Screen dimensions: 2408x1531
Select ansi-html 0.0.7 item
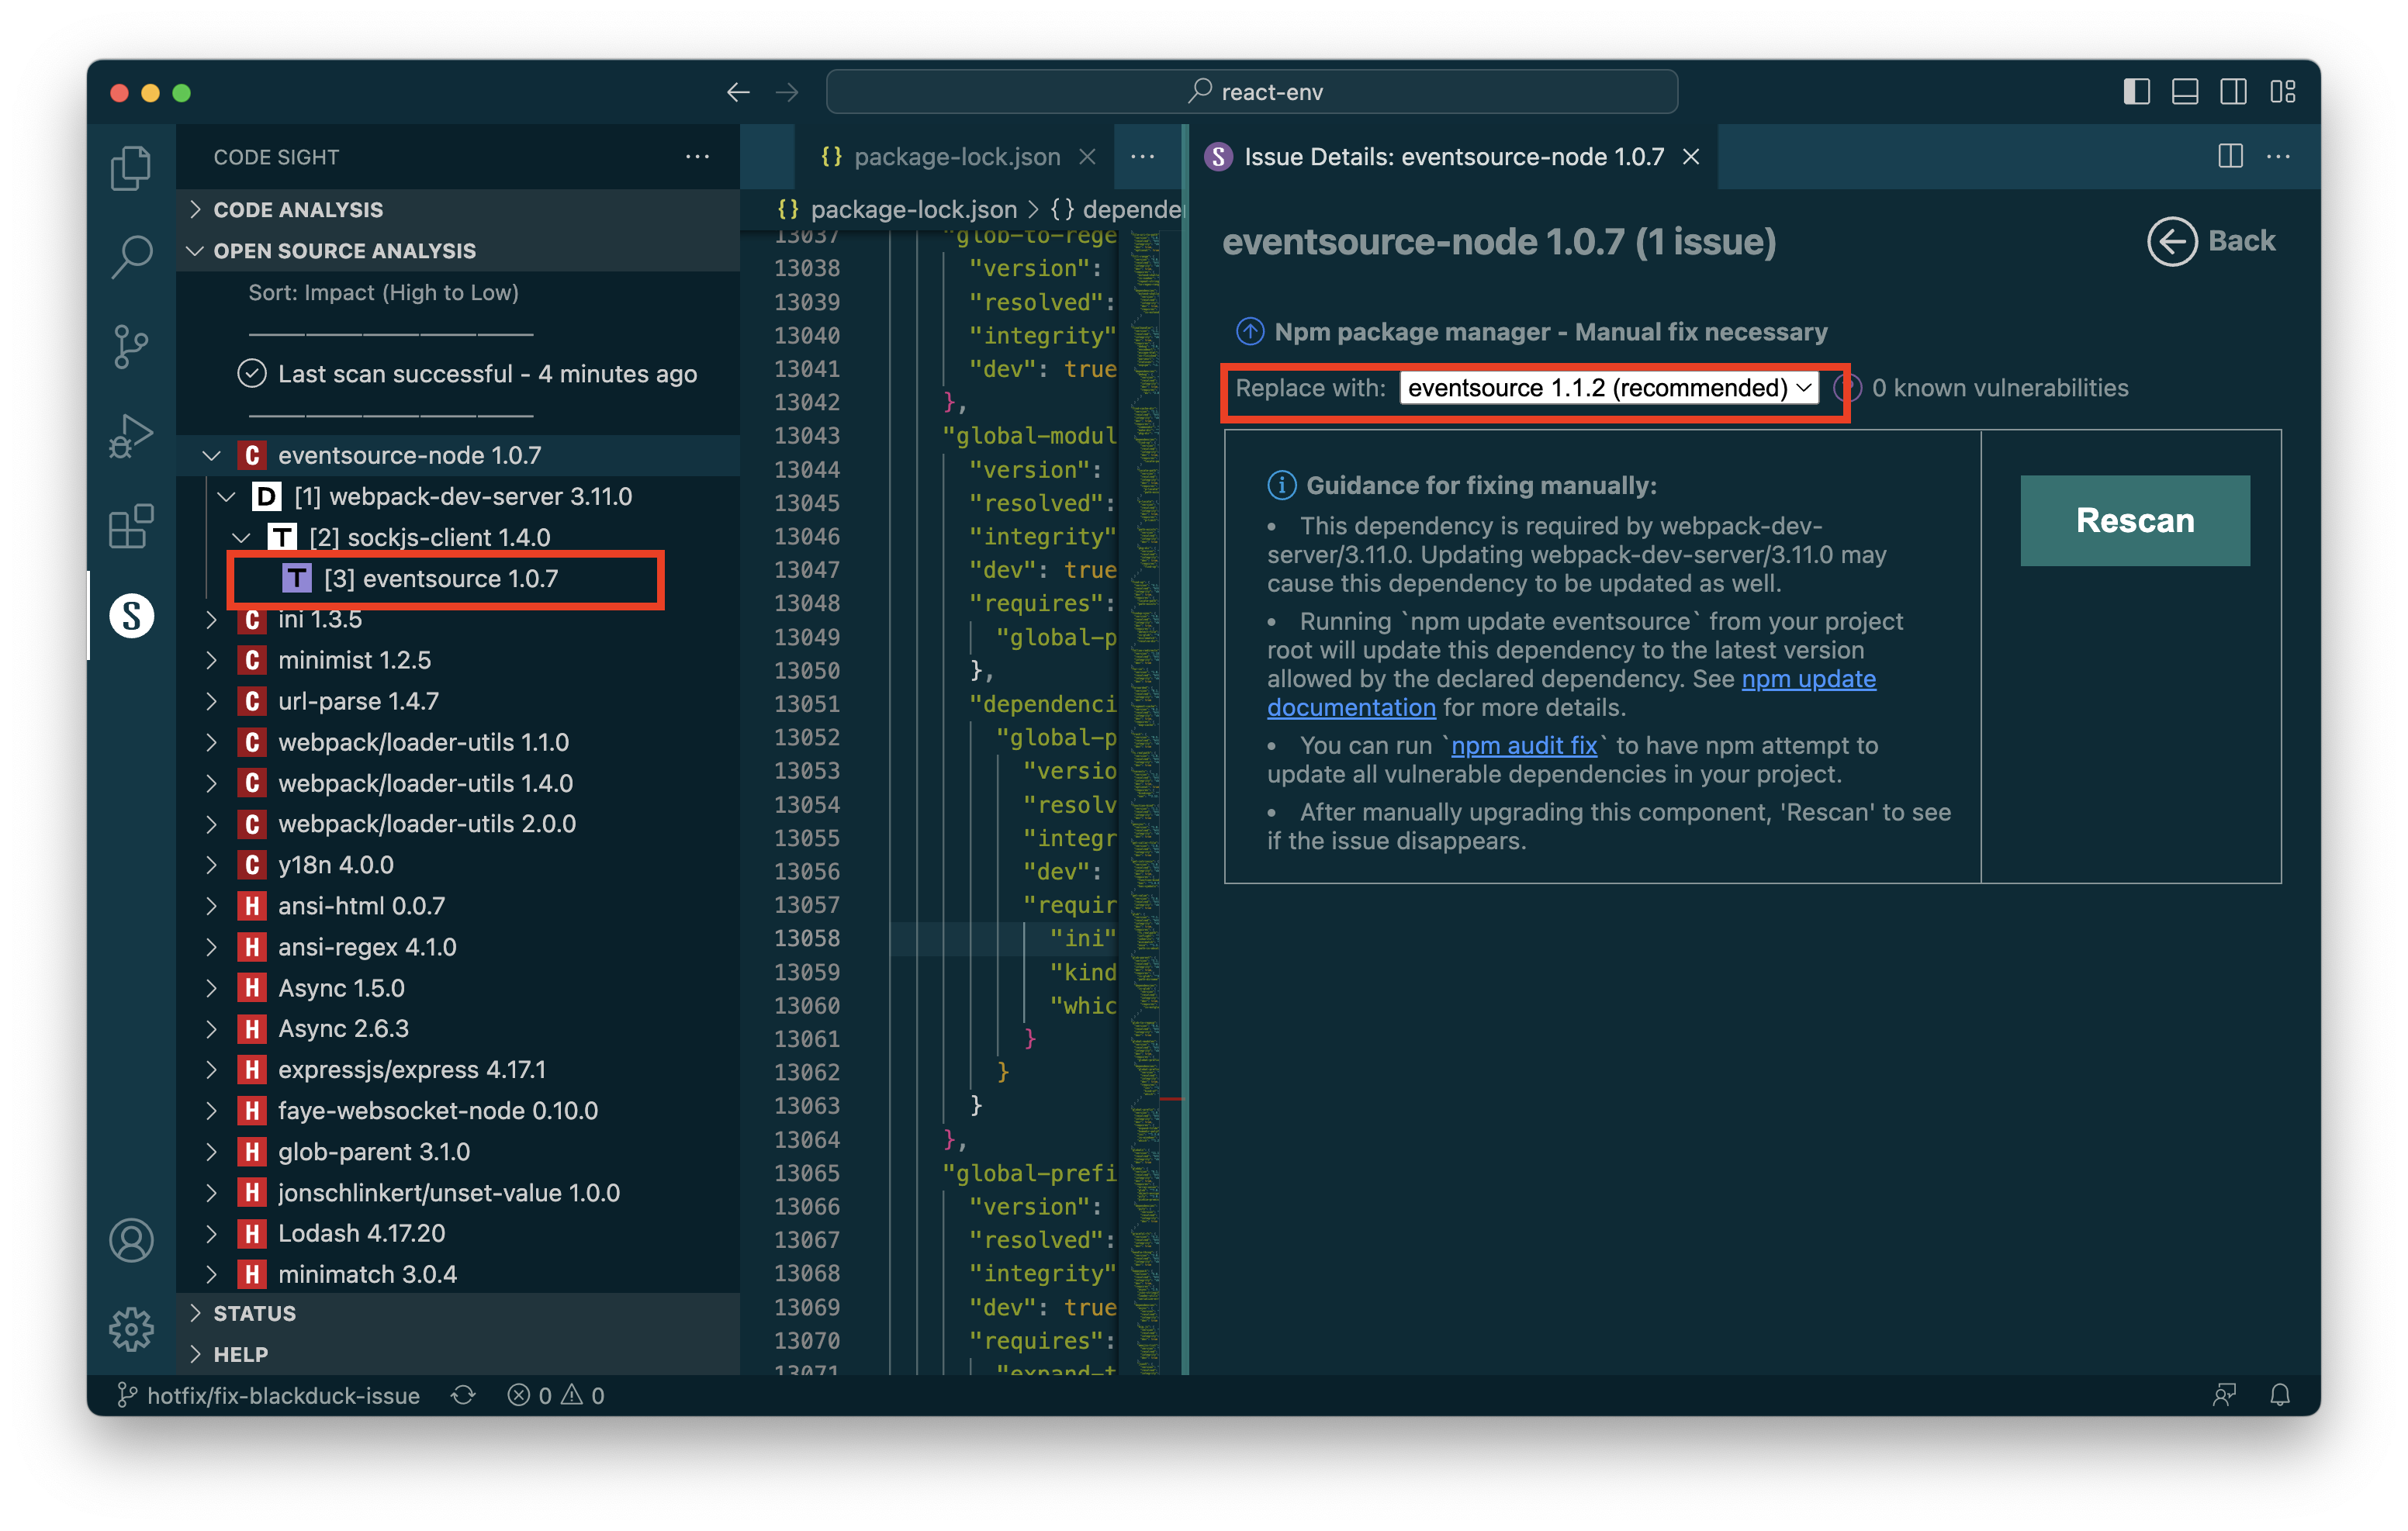(458, 905)
